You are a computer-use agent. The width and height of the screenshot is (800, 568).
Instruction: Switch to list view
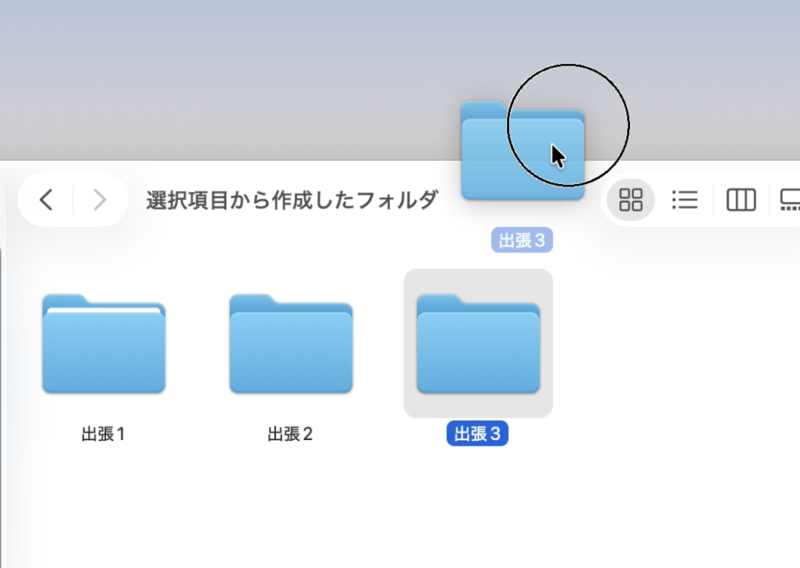point(685,200)
